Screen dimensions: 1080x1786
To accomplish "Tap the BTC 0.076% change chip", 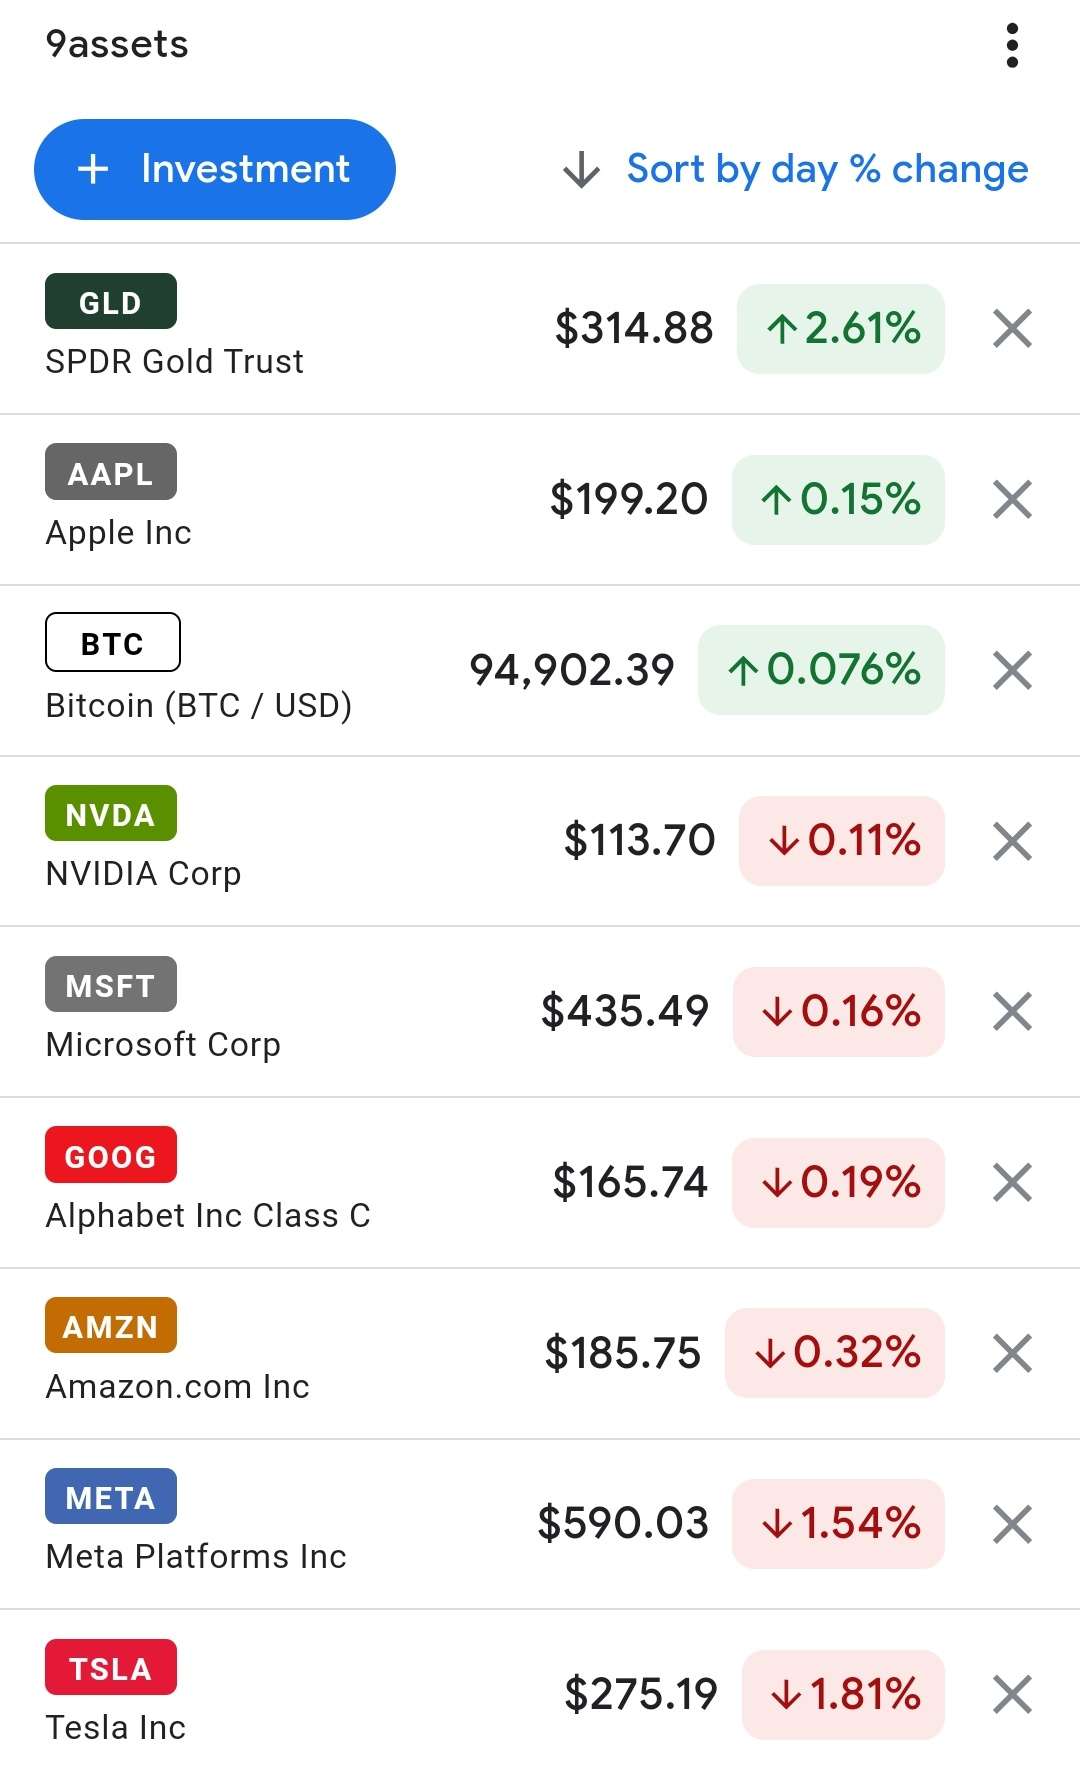I will coord(821,670).
